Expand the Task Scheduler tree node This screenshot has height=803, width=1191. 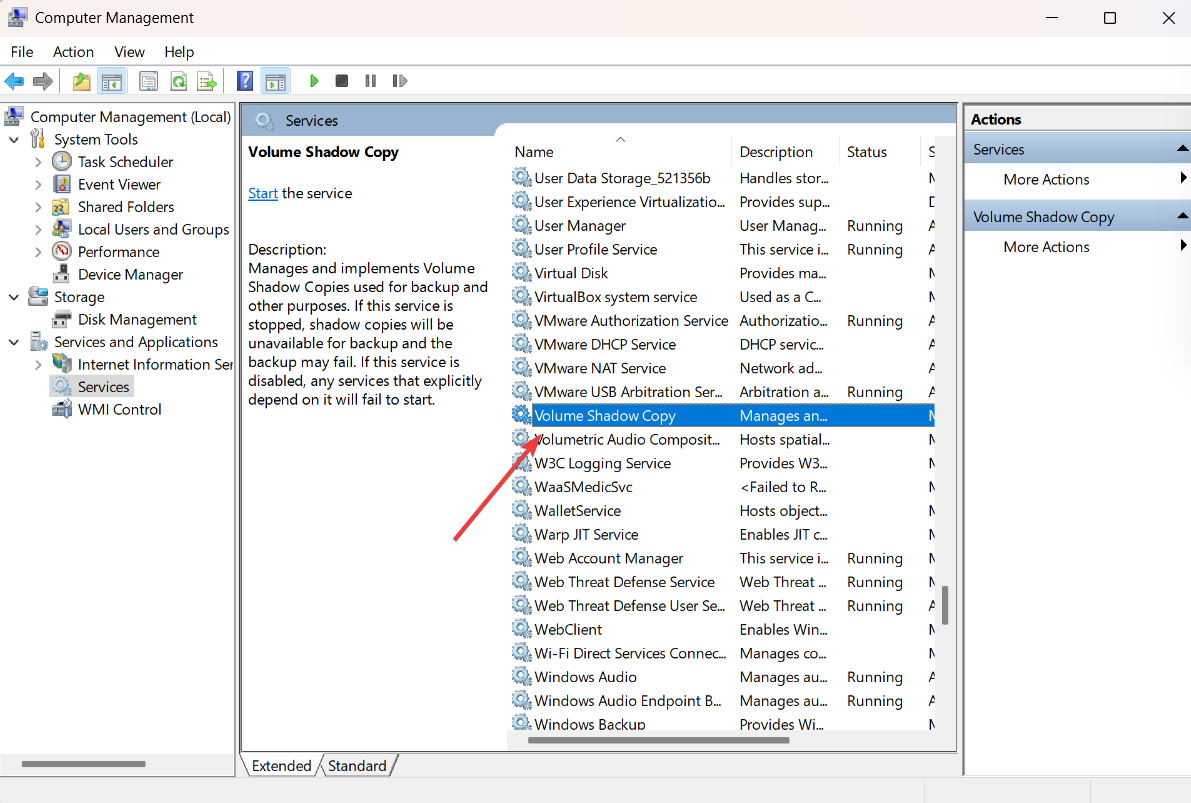pos(38,162)
